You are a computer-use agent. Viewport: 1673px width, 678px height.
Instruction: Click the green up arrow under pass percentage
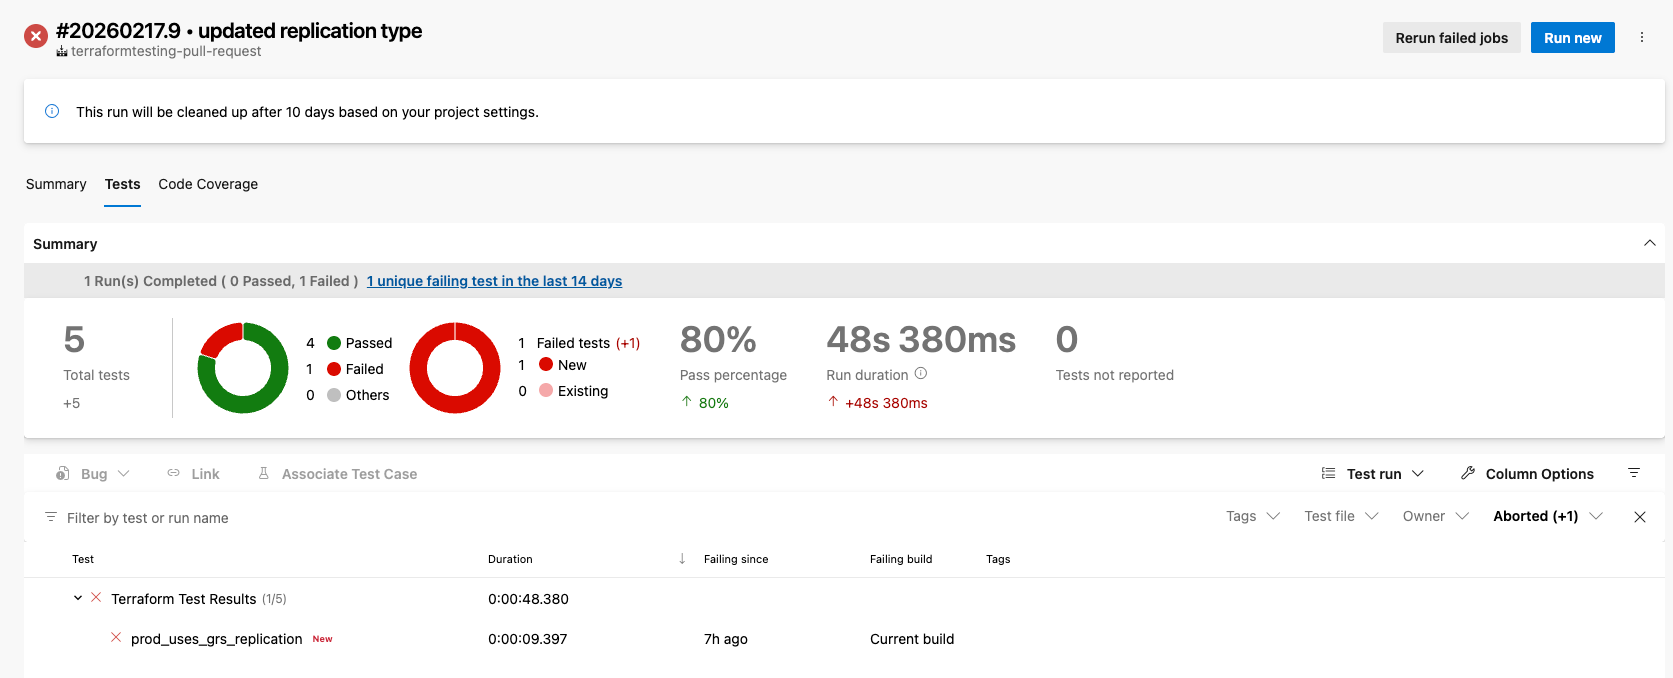[x=686, y=402]
